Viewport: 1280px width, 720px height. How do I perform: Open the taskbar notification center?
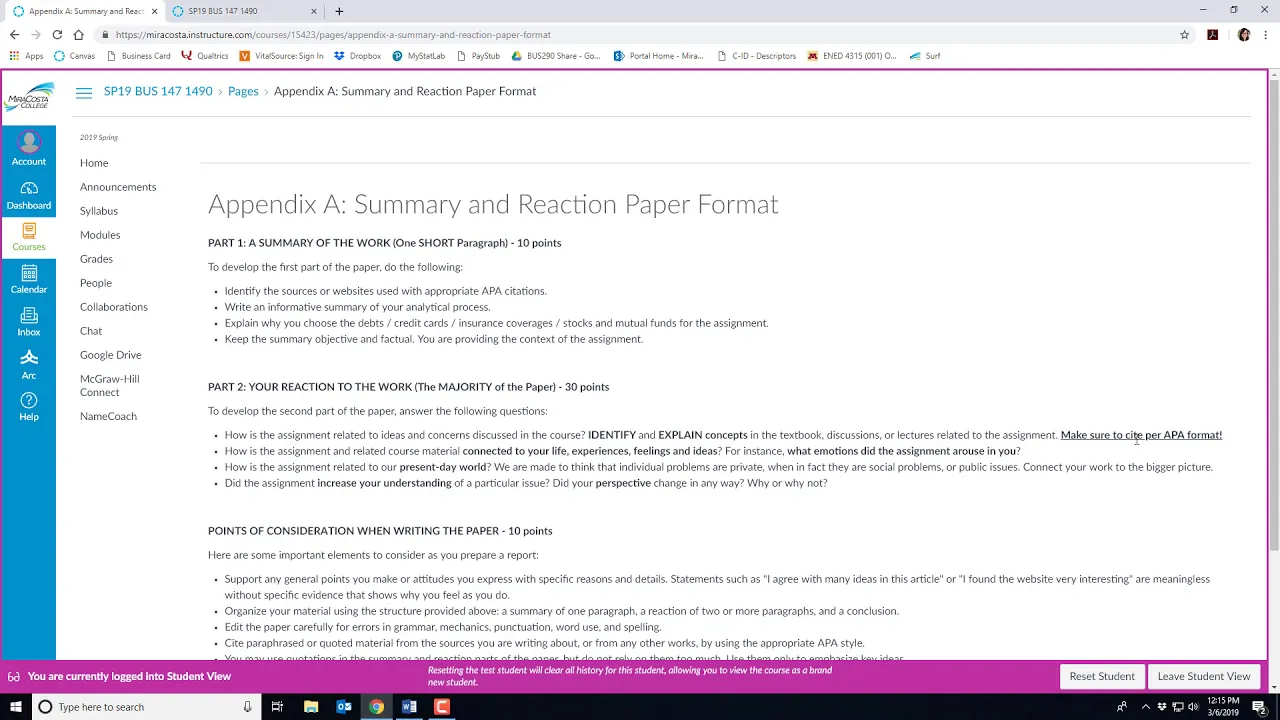pyautogui.click(x=1259, y=707)
